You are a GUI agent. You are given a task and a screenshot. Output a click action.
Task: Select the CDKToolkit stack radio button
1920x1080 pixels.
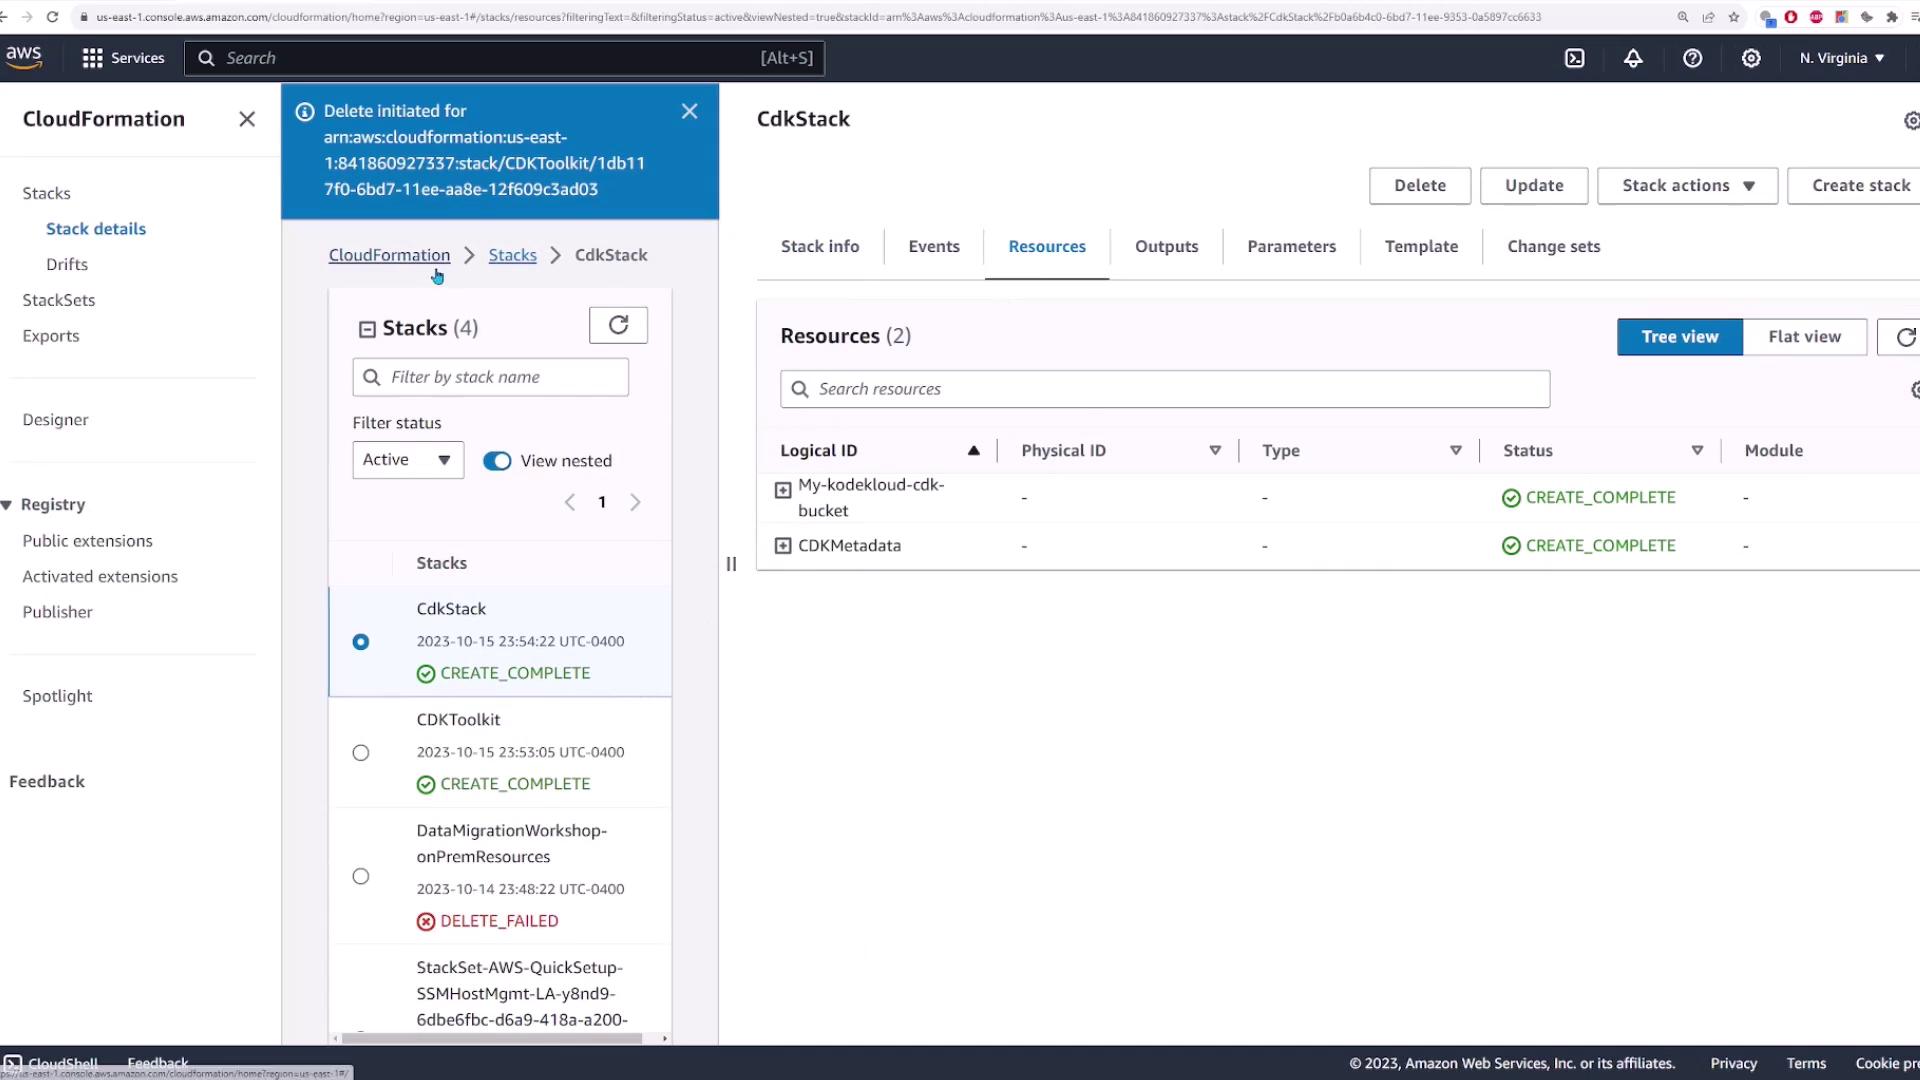coord(361,753)
